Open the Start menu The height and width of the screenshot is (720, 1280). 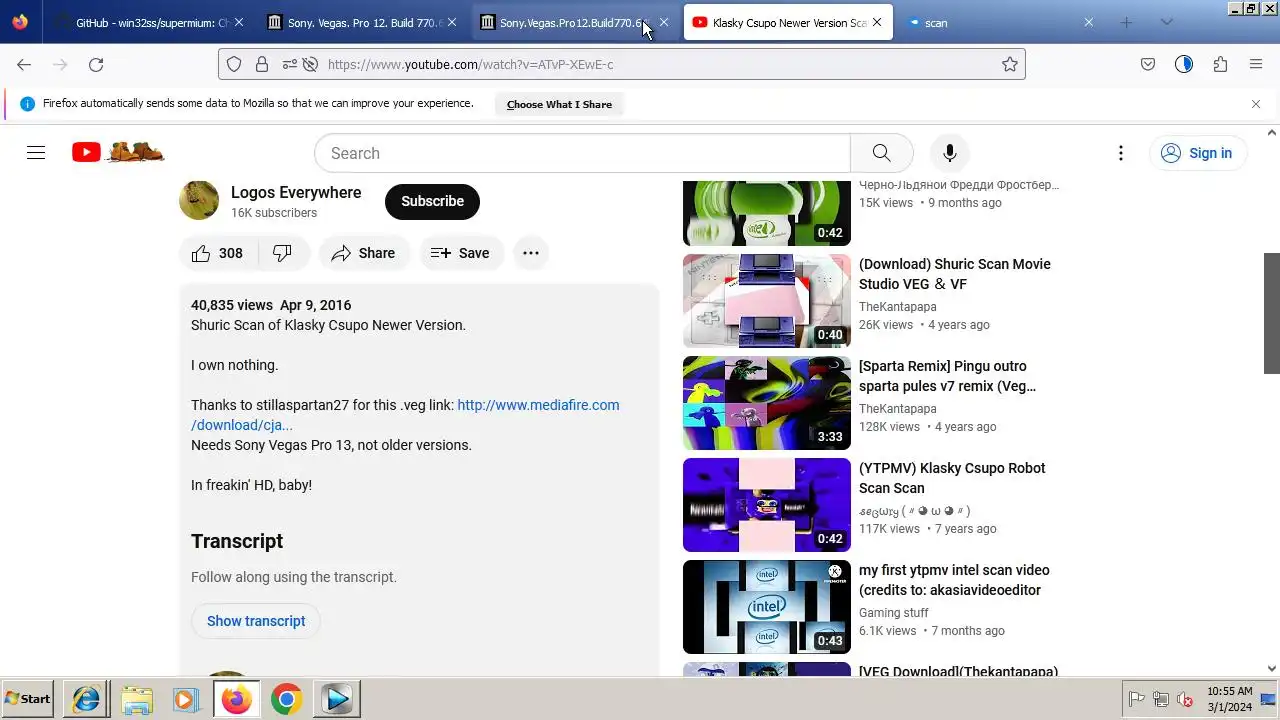pos(28,699)
